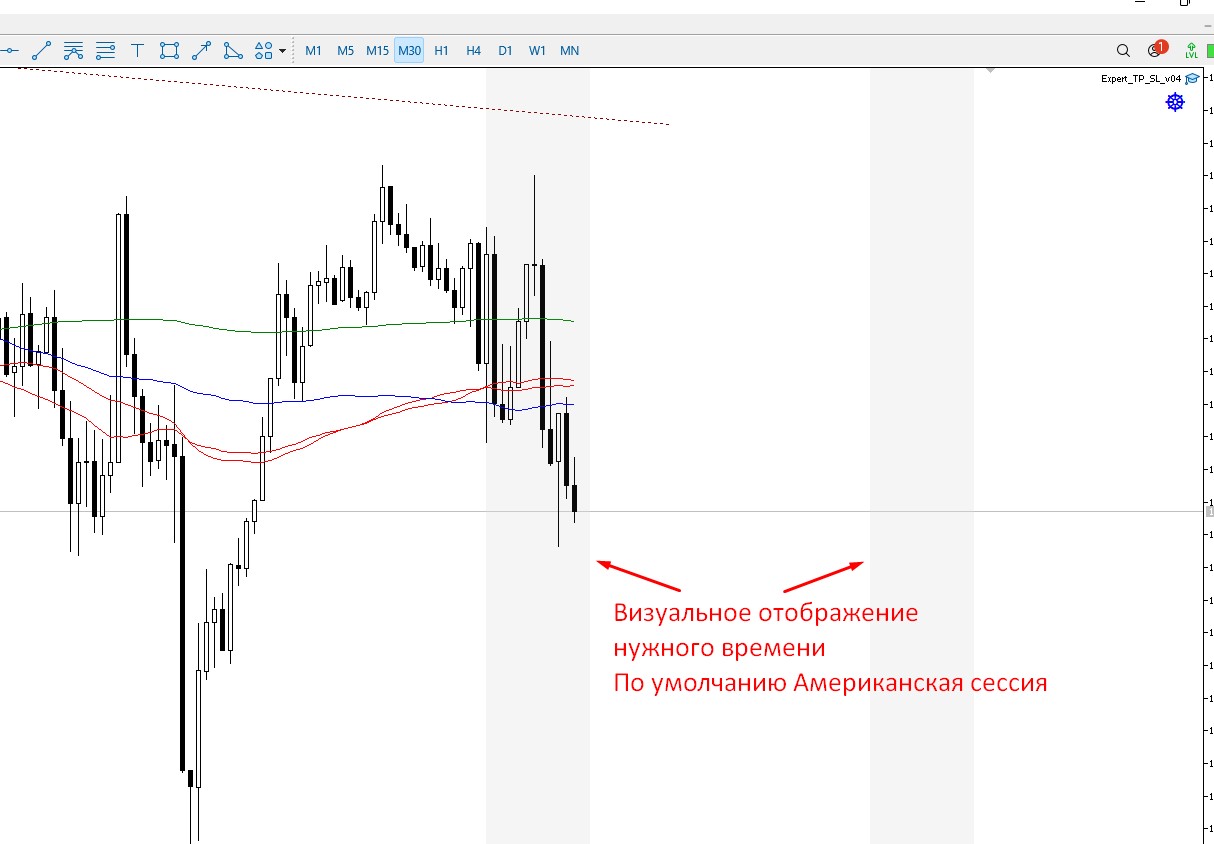Click the green LVL icon

(x=1191, y=50)
